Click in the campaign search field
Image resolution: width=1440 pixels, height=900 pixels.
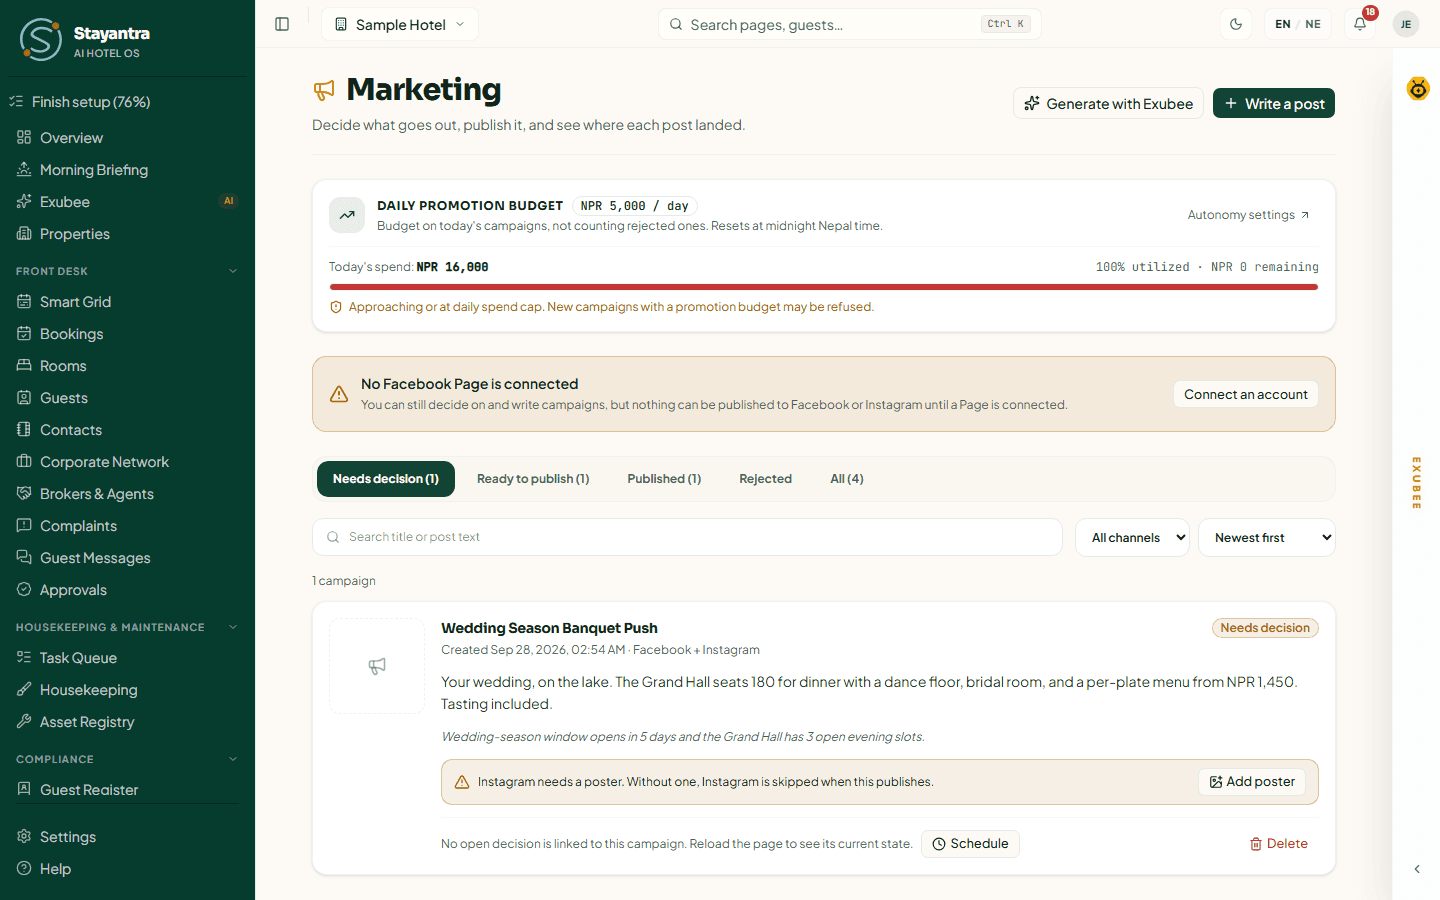point(687,537)
